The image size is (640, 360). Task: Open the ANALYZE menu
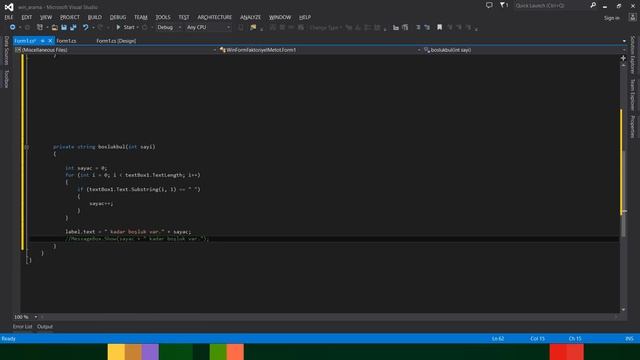pyautogui.click(x=250, y=17)
